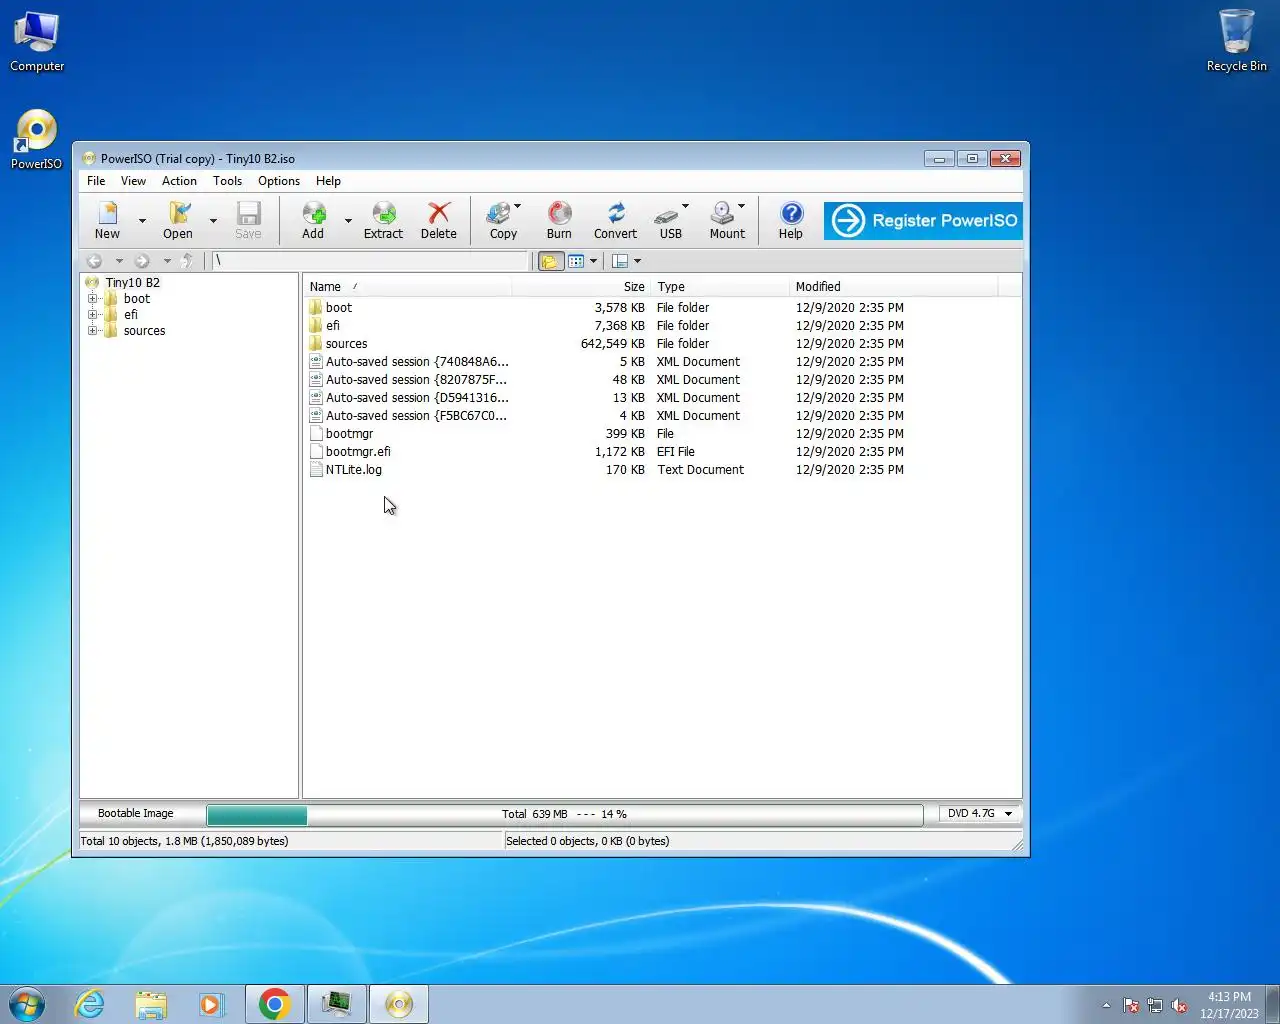Open the View menu
The width and height of the screenshot is (1280, 1024).
click(133, 181)
